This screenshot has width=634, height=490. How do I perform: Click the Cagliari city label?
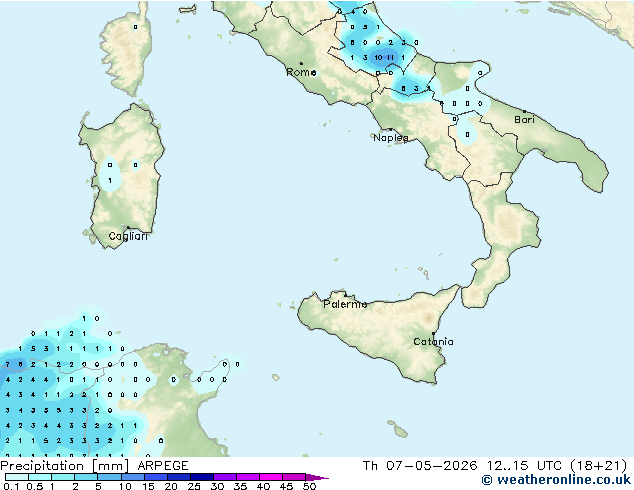tap(128, 236)
